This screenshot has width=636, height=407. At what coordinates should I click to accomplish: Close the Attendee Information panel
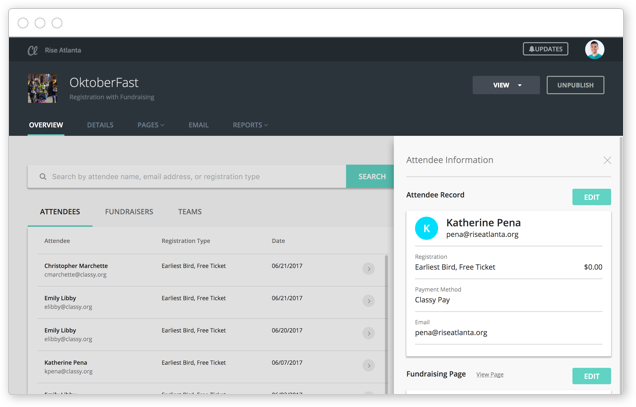click(607, 160)
